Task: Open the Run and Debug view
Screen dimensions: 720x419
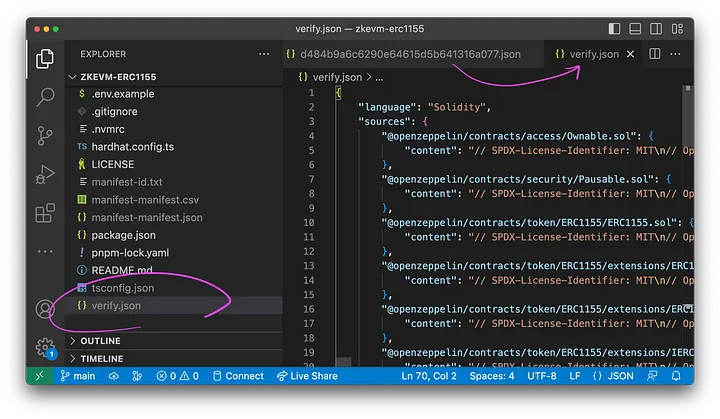Action: point(45,174)
